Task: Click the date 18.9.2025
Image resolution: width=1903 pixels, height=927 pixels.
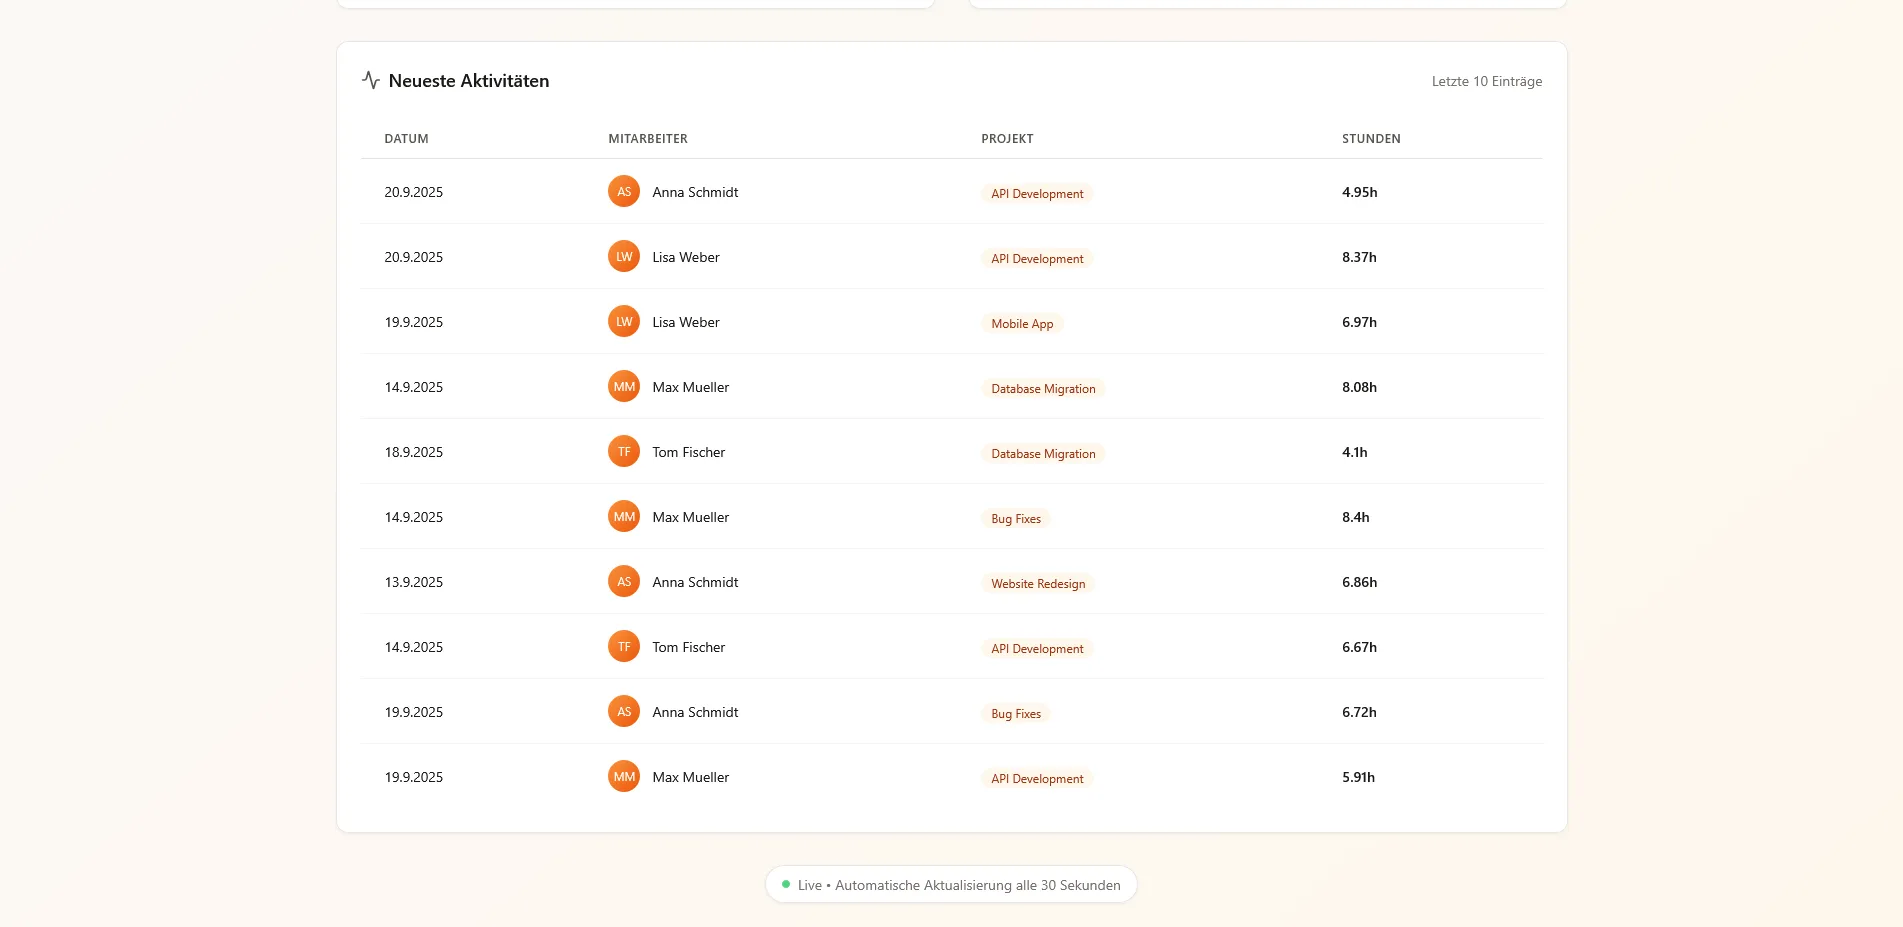Action: coord(413,452)
